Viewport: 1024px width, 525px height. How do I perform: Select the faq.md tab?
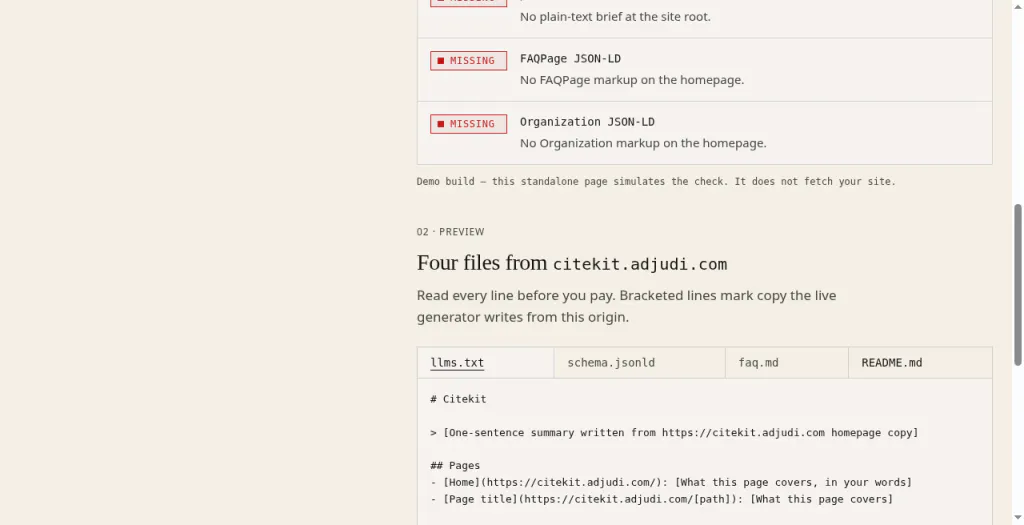(786, 362)
